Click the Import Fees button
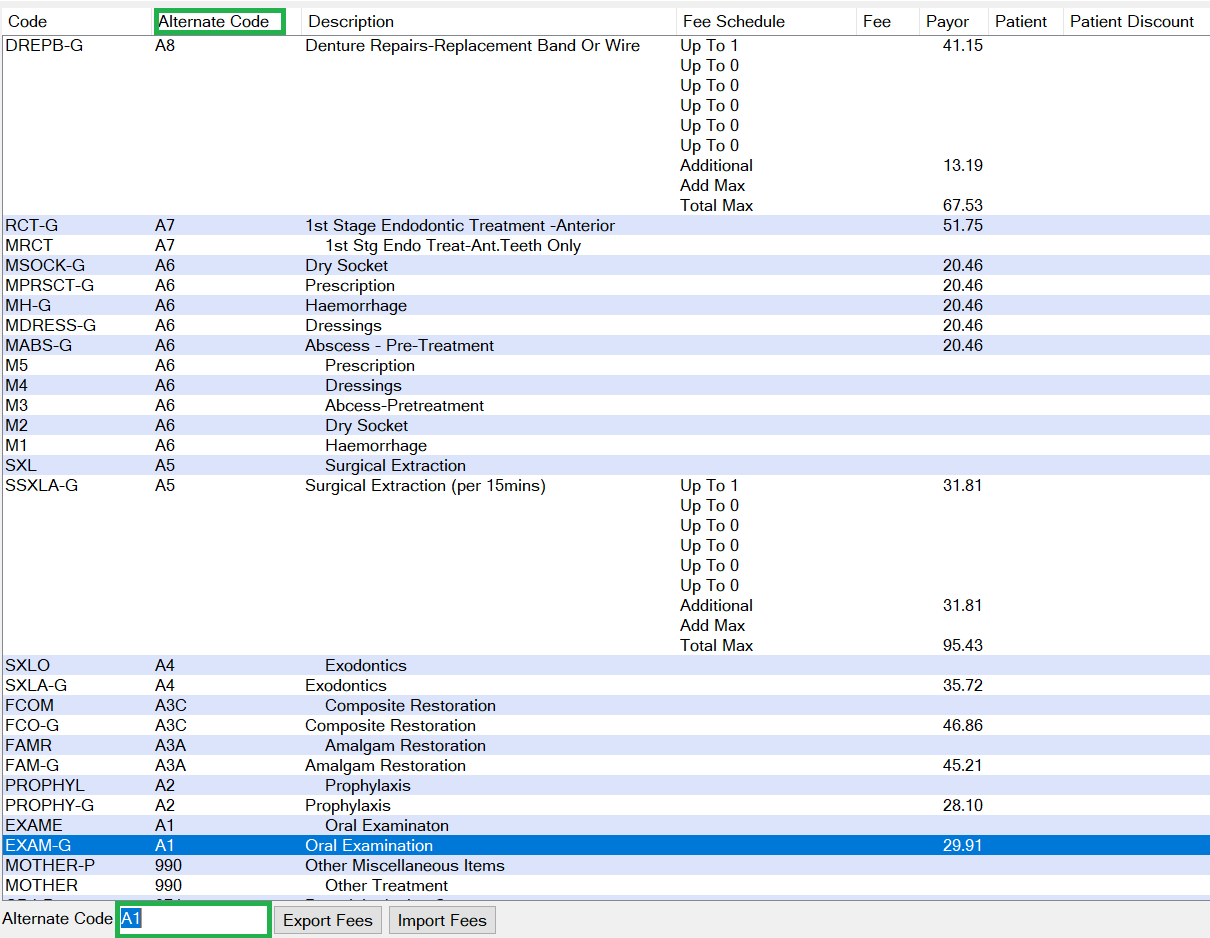 click(x=442, y=920)
